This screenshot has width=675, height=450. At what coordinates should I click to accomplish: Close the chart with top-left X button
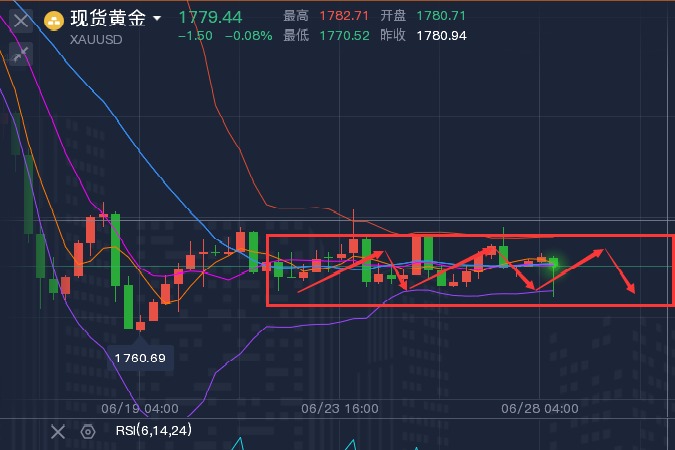tap(21, 19)
